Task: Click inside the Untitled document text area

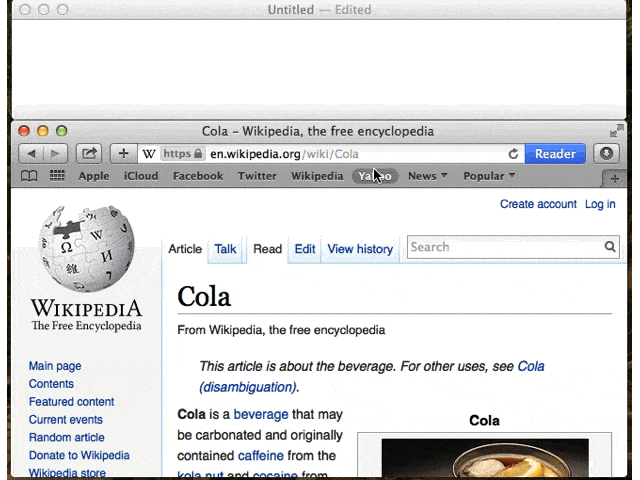Action: (319, 67)
